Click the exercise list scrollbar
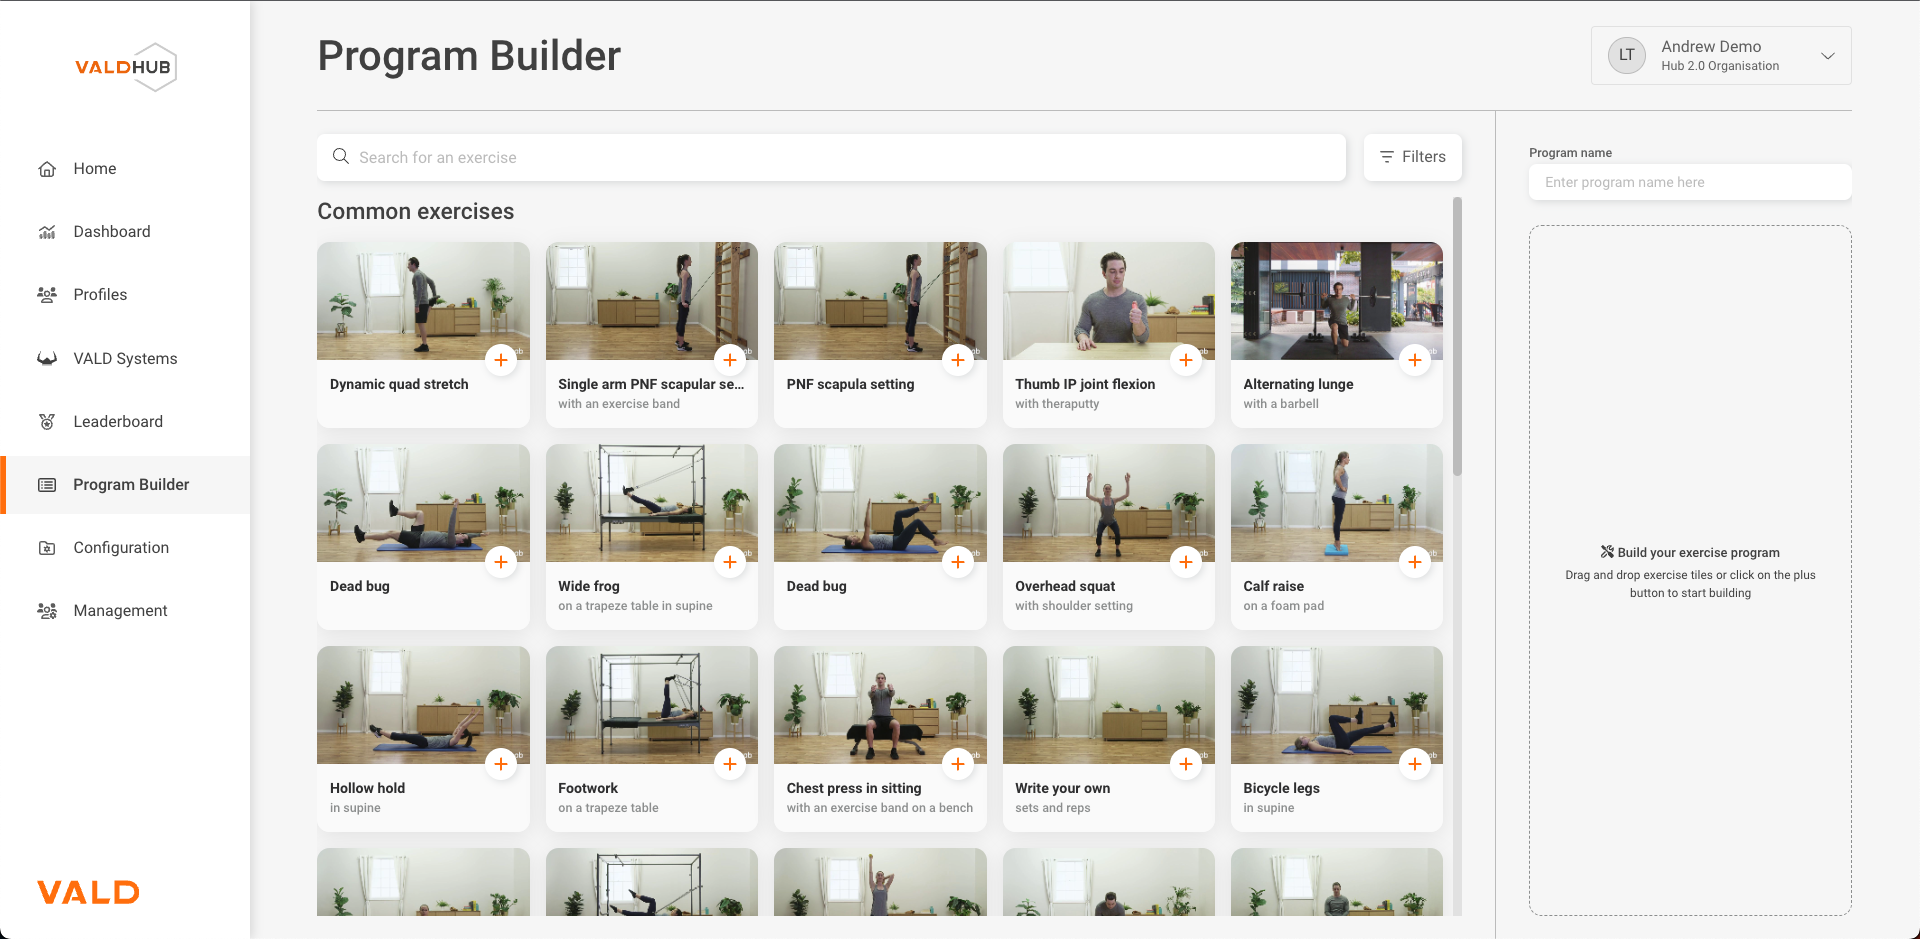This screenshot has width=1920, height=939. pos(1457,336)
